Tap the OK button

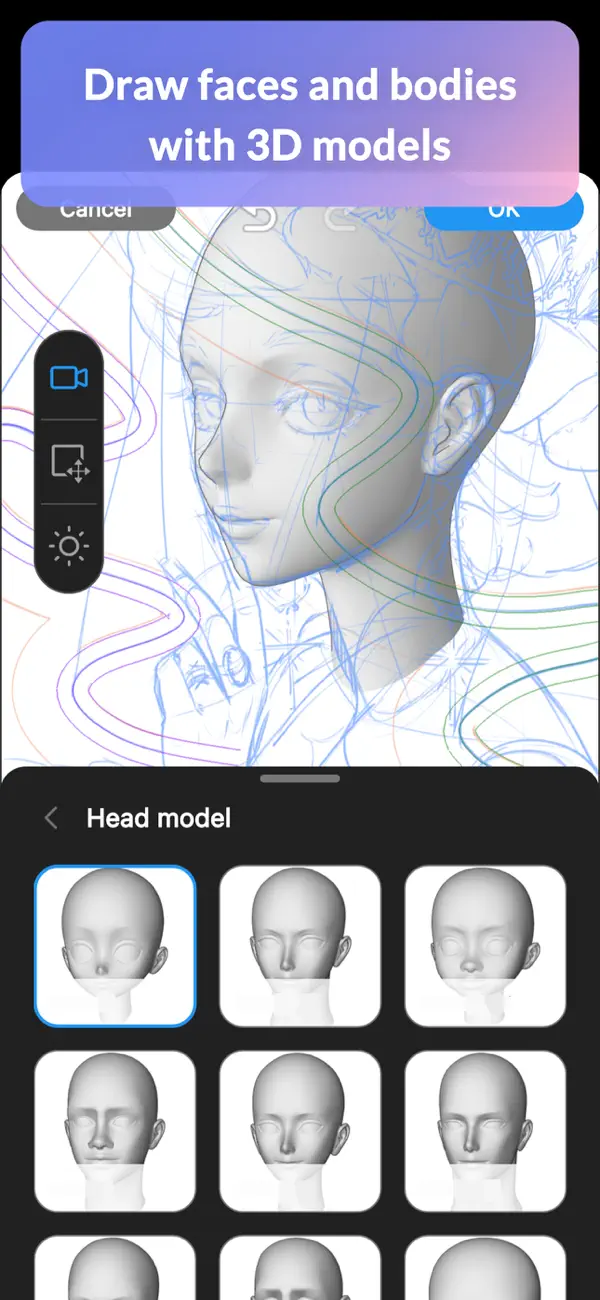pos(503,208)
